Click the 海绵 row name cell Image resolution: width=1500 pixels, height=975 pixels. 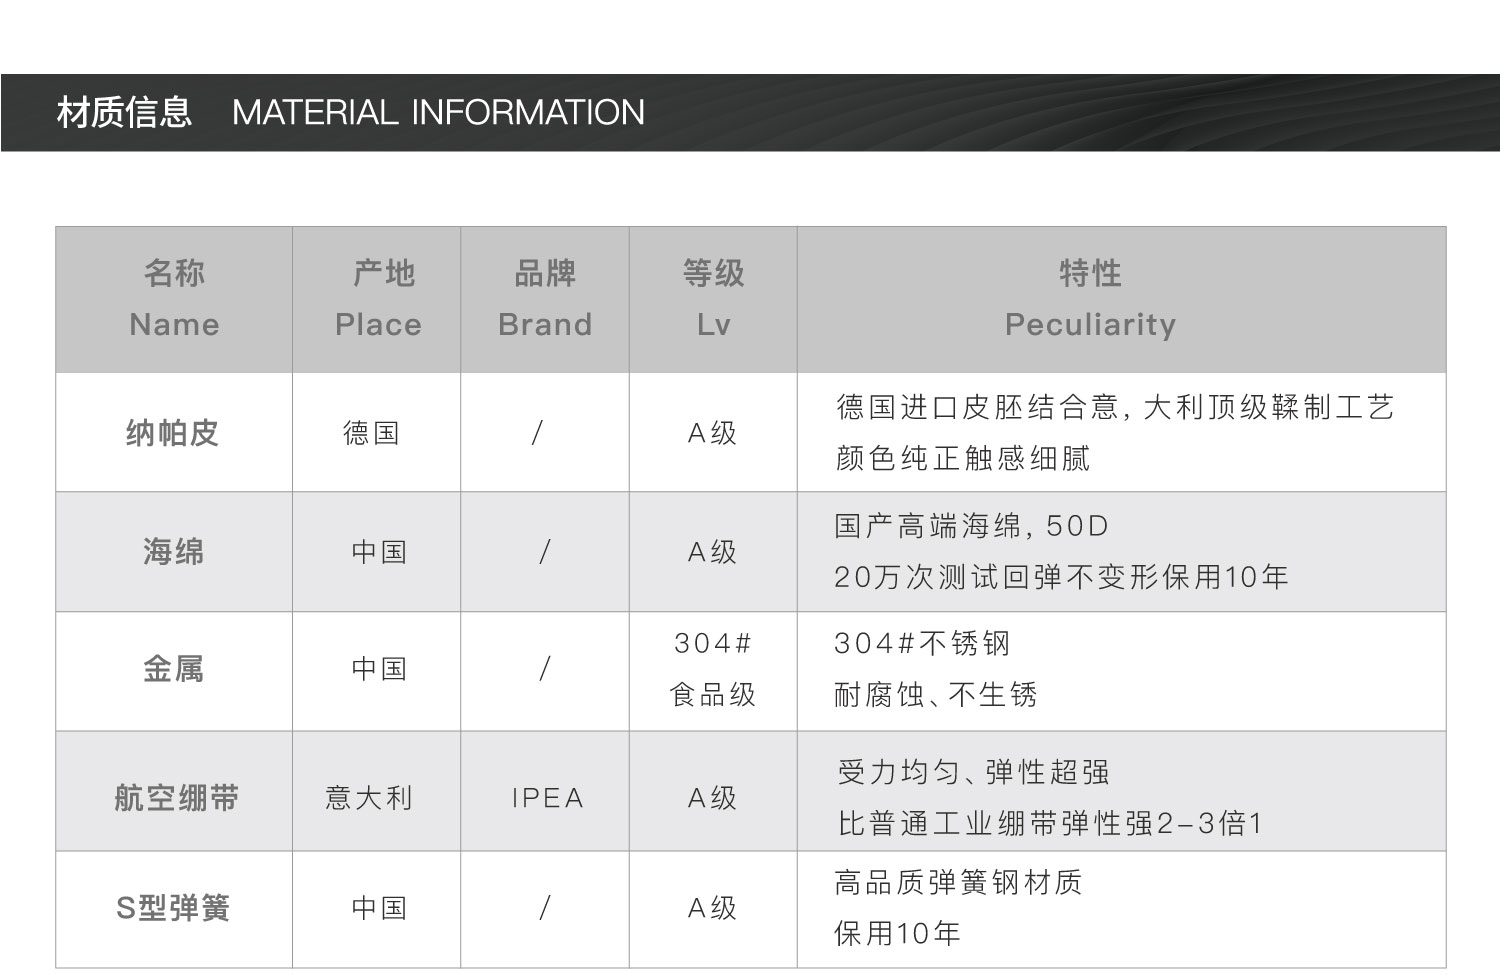173,551
